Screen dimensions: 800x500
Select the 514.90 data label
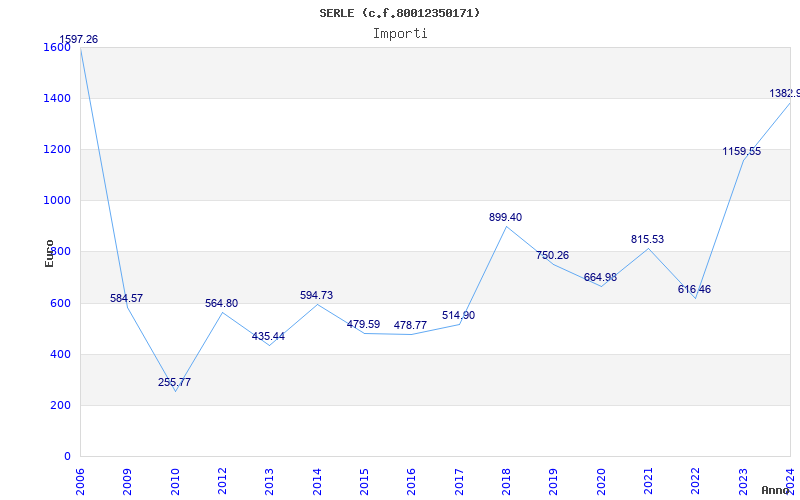458,315
